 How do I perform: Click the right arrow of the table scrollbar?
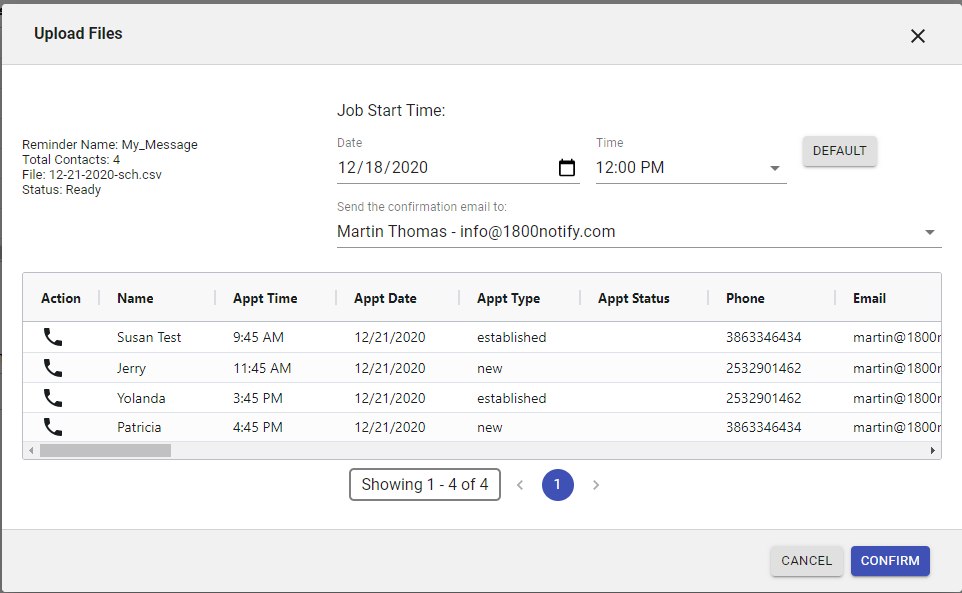click(x=933, y=451)
